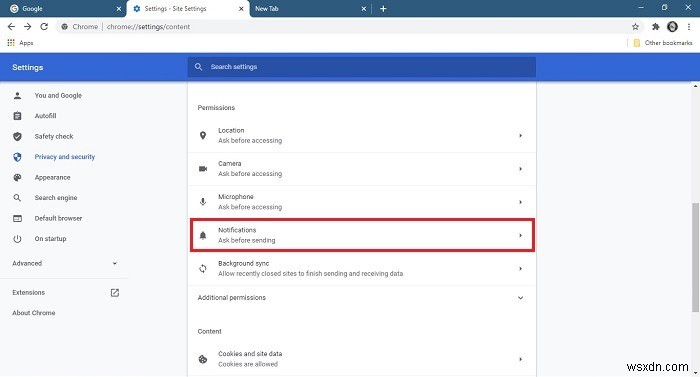Click the Autofill clipboard icon

coord(17,116)
